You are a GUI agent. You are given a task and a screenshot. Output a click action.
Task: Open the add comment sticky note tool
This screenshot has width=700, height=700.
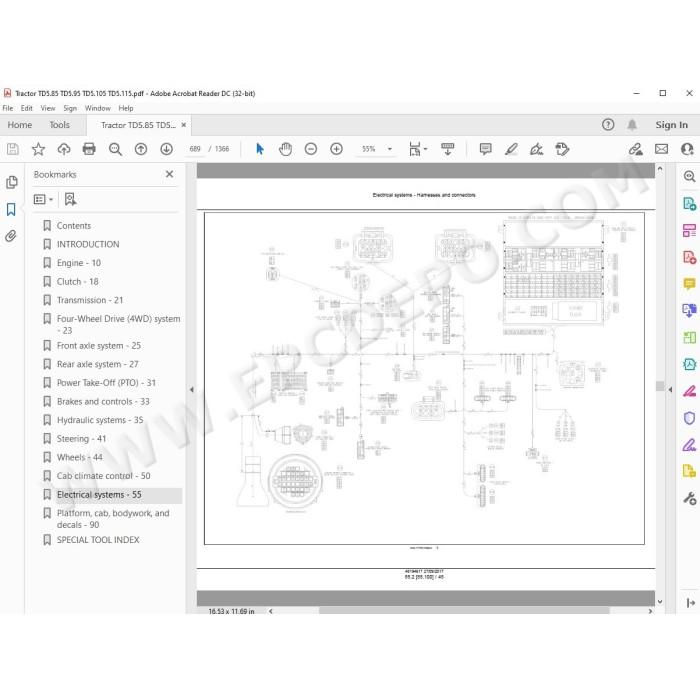[x=485, y=149]
